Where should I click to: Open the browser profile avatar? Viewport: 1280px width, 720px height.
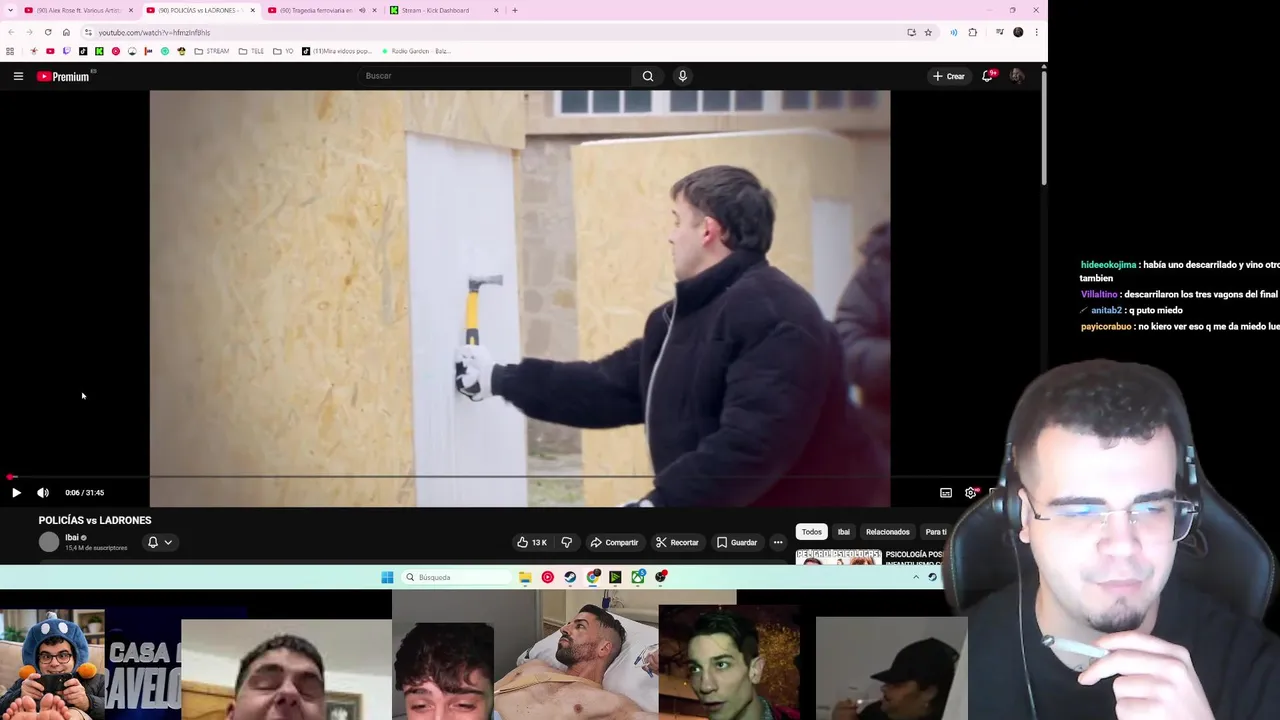(1018, 32)
